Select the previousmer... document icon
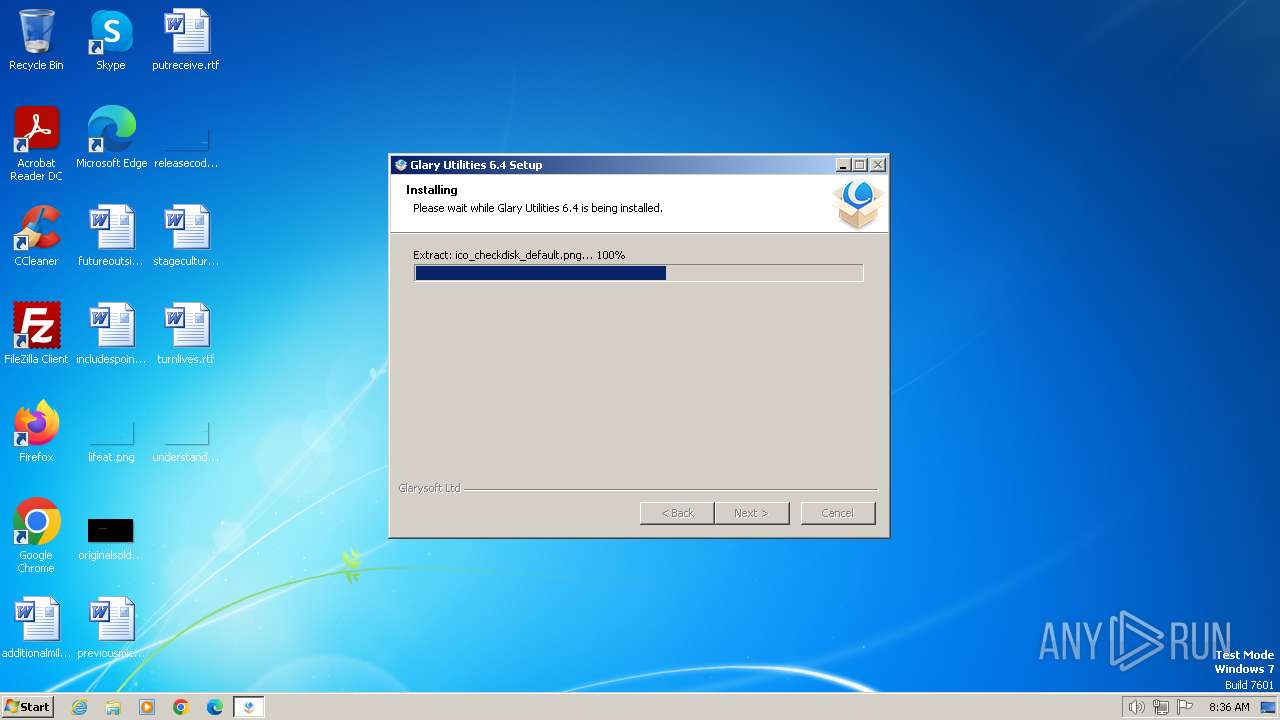 [111, 628]
